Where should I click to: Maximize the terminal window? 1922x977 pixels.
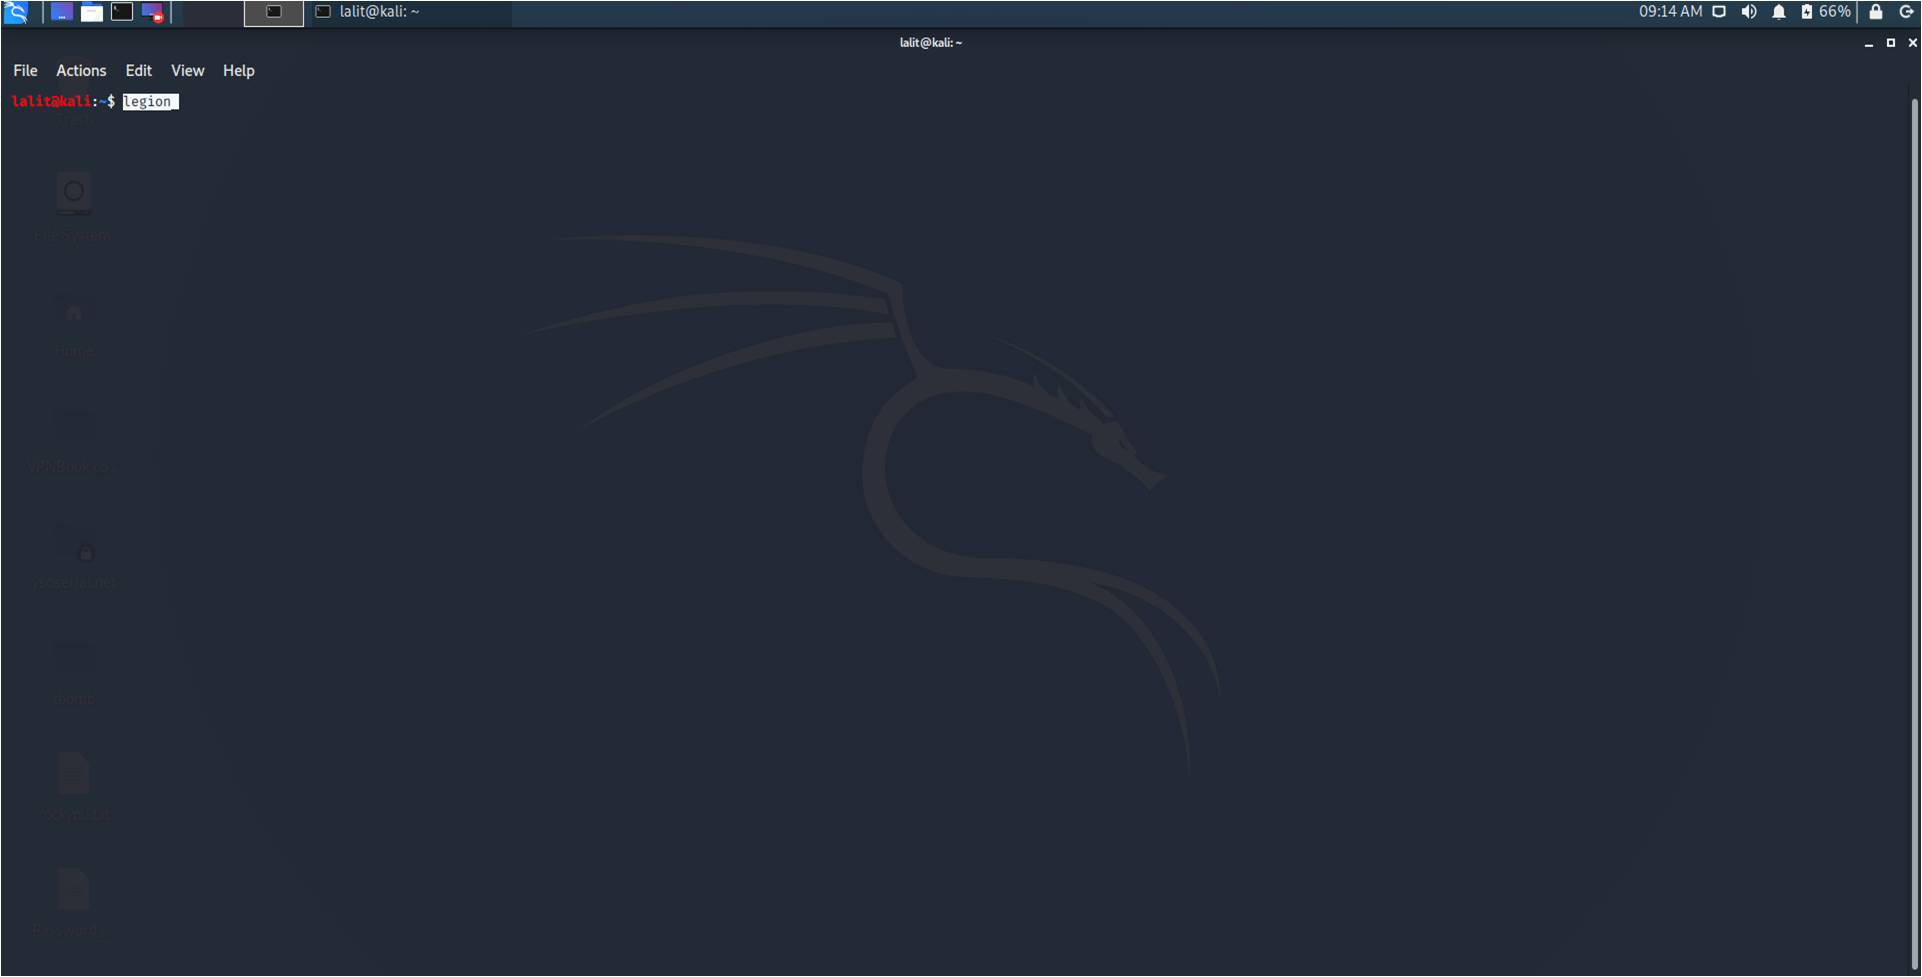click(1890, 43)
